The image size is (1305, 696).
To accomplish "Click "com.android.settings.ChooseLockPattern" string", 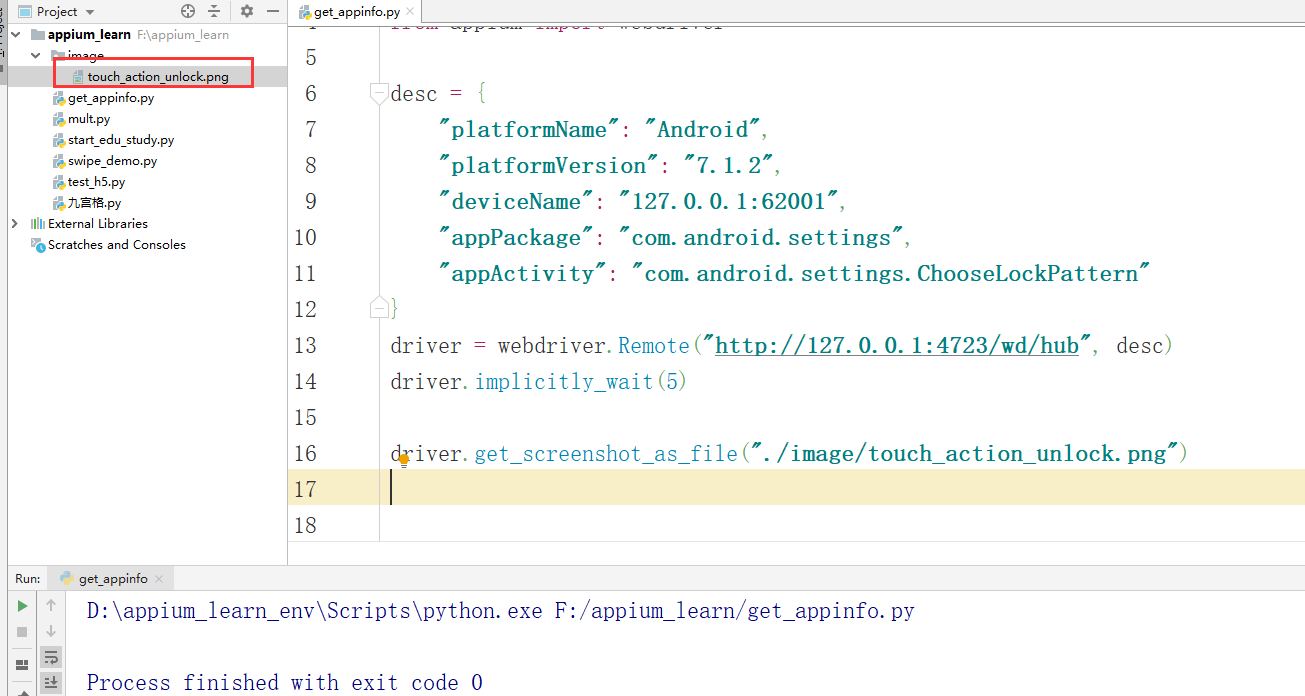I will 891,273.
